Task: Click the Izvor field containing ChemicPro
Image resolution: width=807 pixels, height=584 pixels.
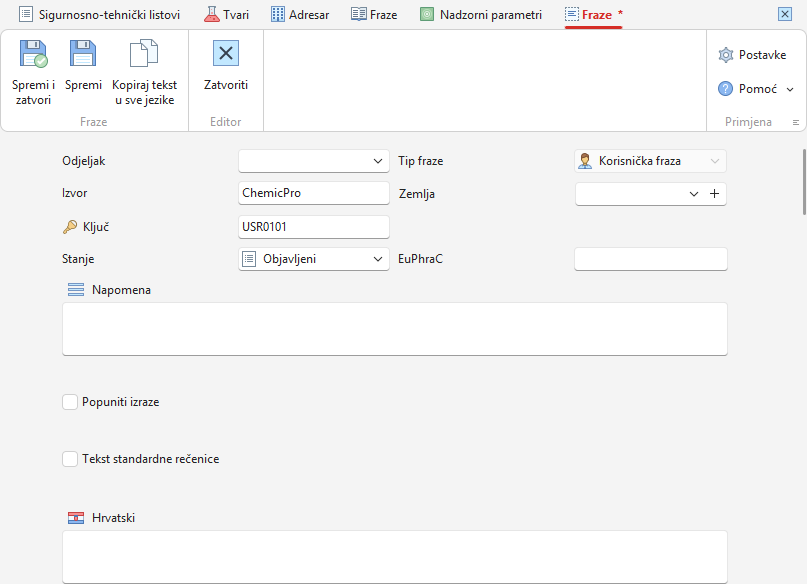Action: coord(314,193)
